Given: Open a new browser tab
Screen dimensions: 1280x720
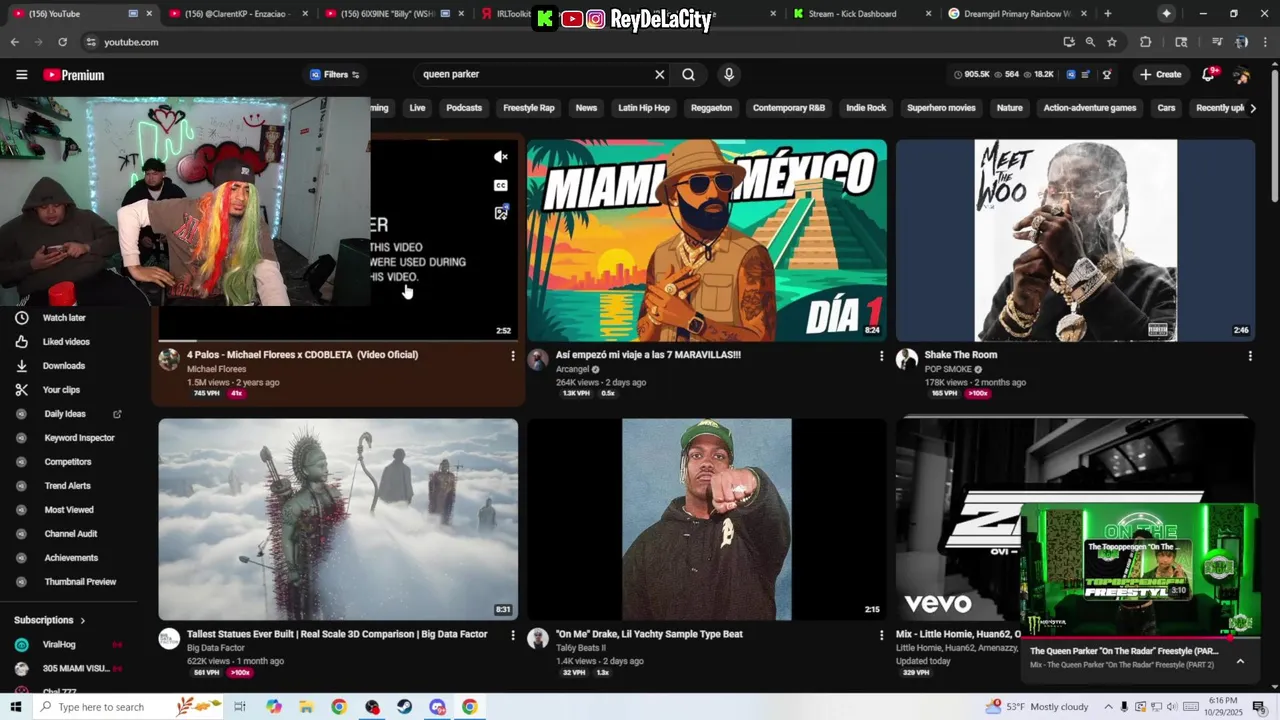Looking at the screenshot, I should point(1107,14).
